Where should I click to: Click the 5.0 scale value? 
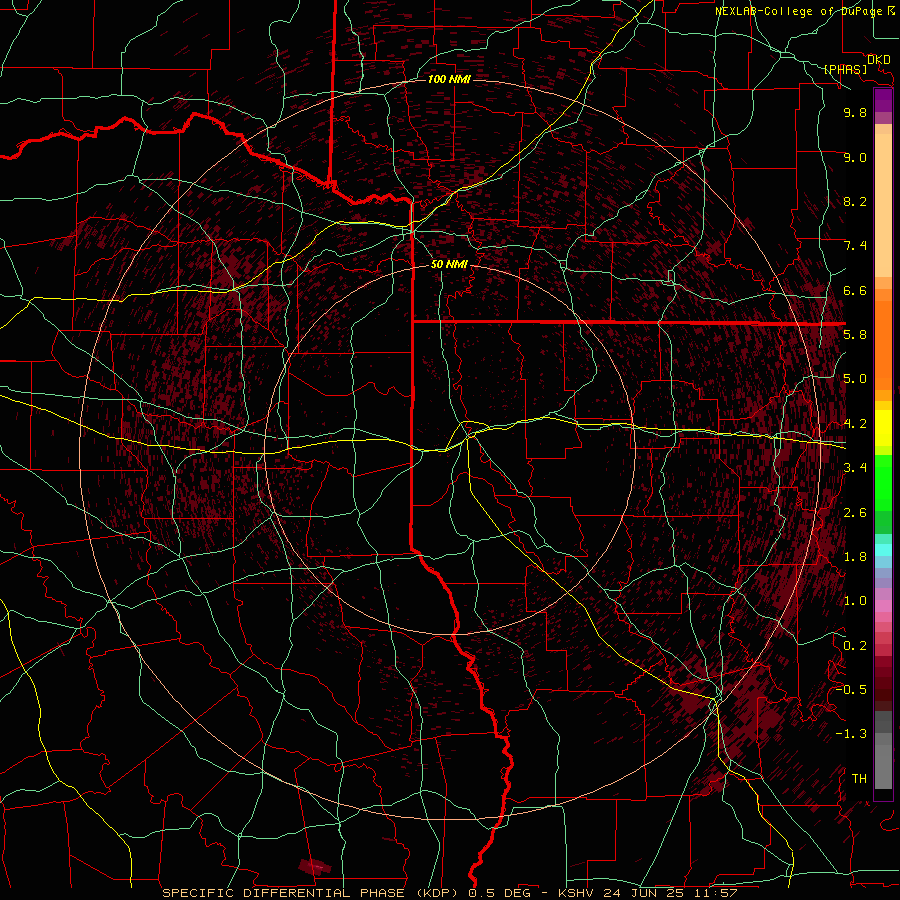(x=855, y=379)
